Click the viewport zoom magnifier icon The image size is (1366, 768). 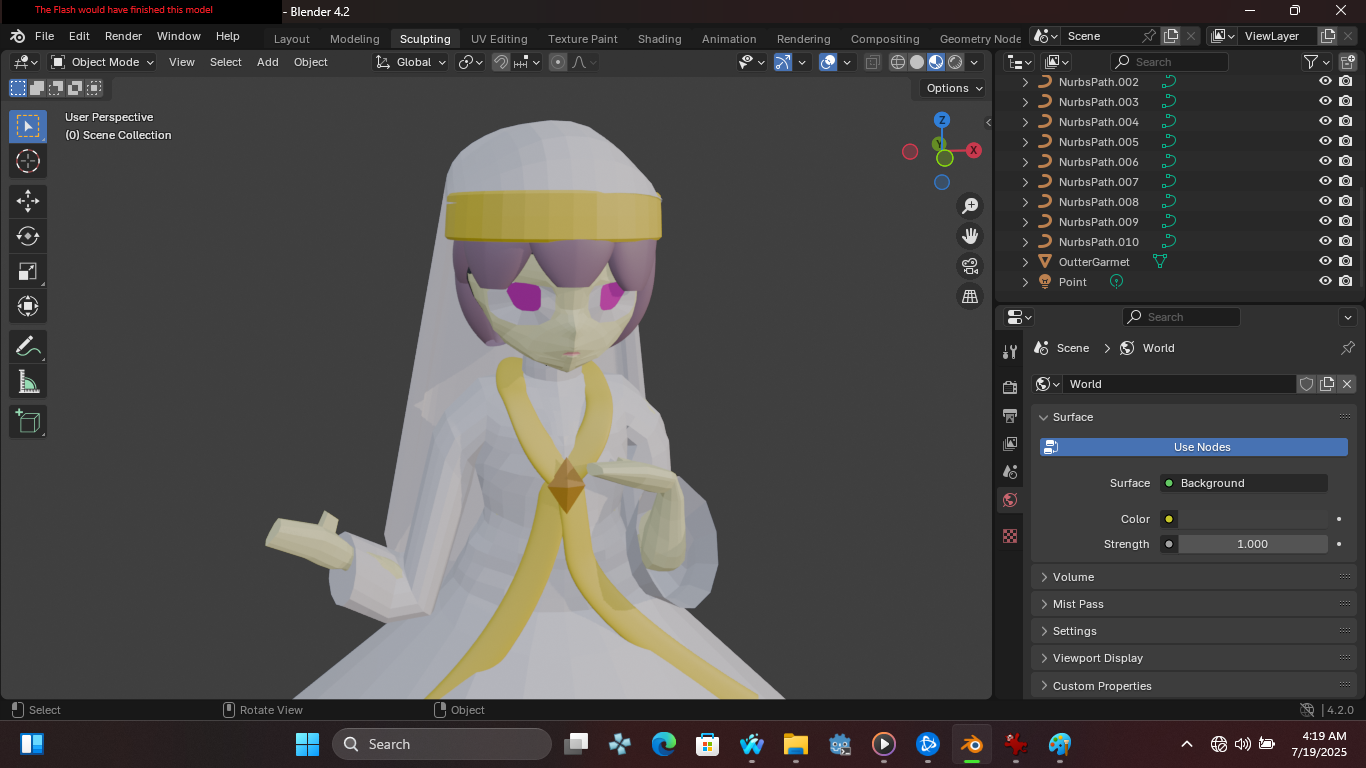point(969,206)
